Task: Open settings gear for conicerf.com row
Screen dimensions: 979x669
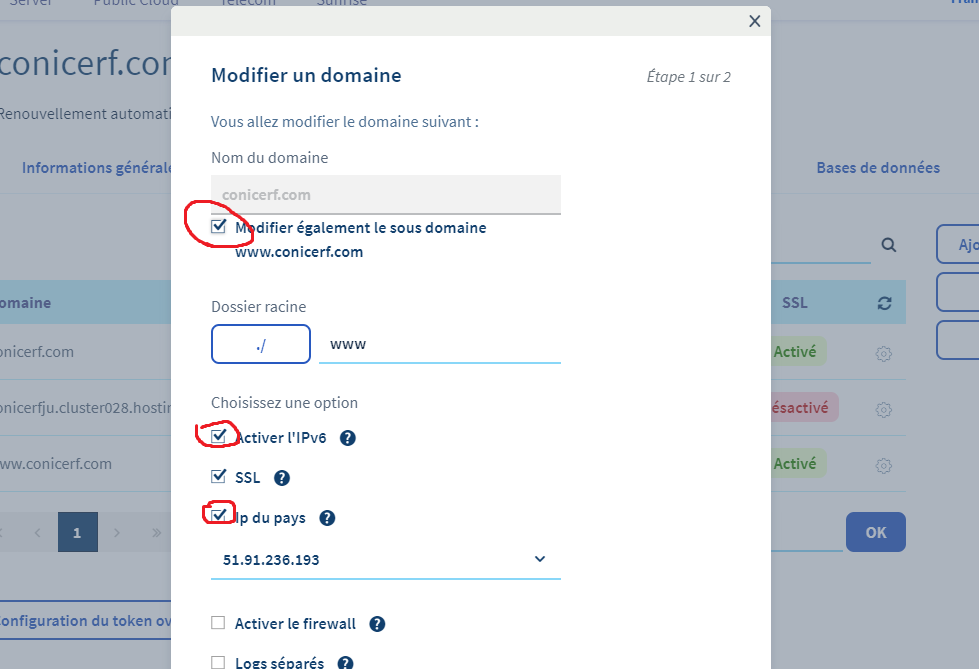Action: 883,353
